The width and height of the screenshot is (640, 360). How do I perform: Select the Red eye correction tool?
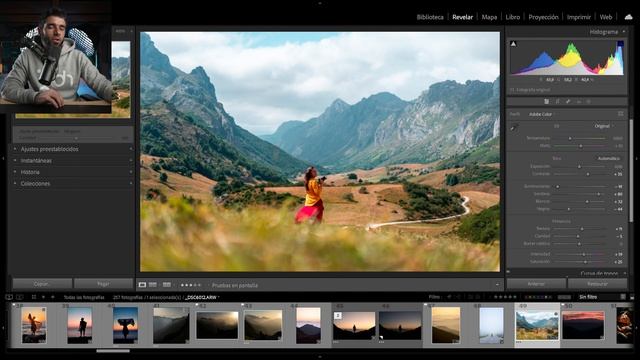(578, 101)
